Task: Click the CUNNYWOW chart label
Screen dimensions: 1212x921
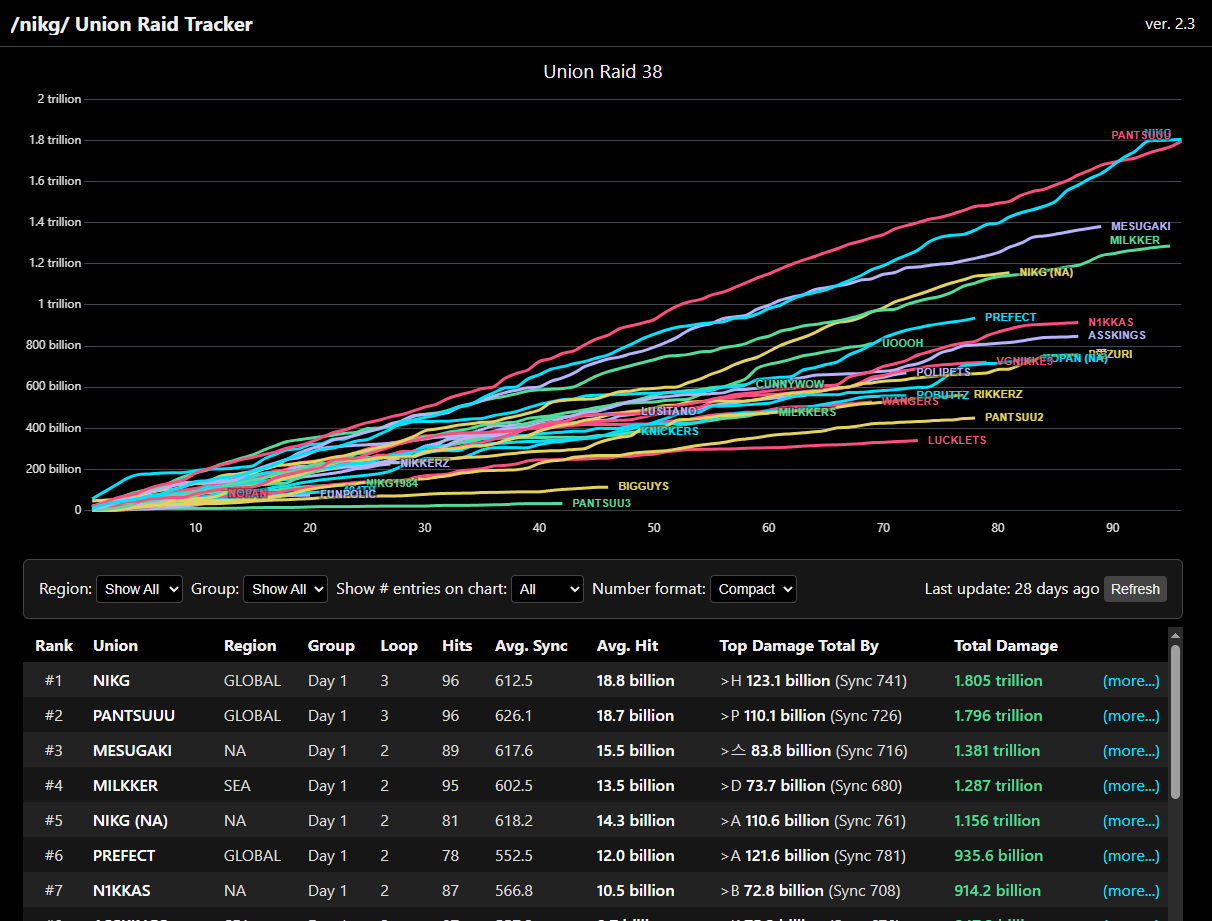Action: (x=790, y=385)
